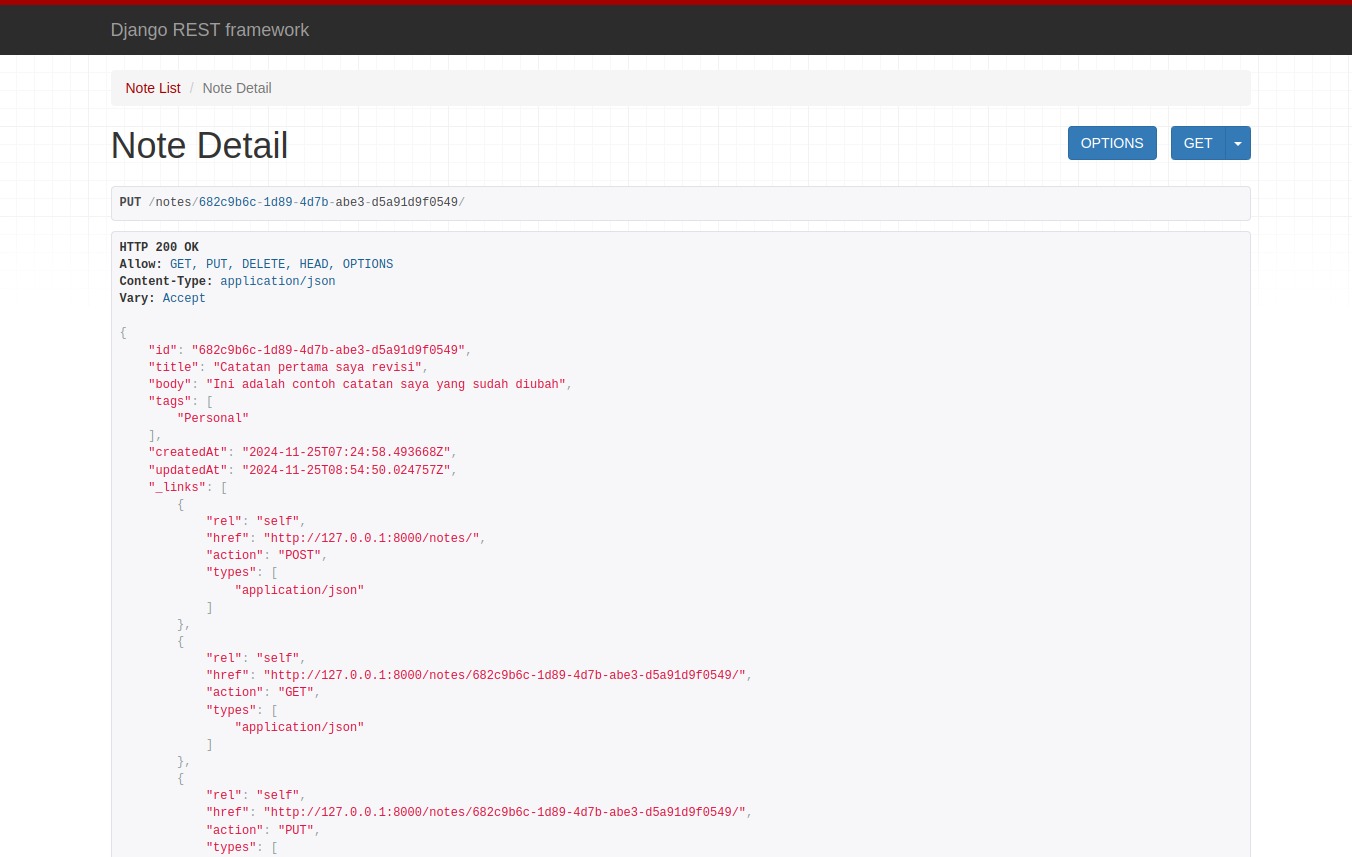Click the action value "GET" in JSON
The width and height of the screenshot is (1352, 857).
[x=296, y=692]
